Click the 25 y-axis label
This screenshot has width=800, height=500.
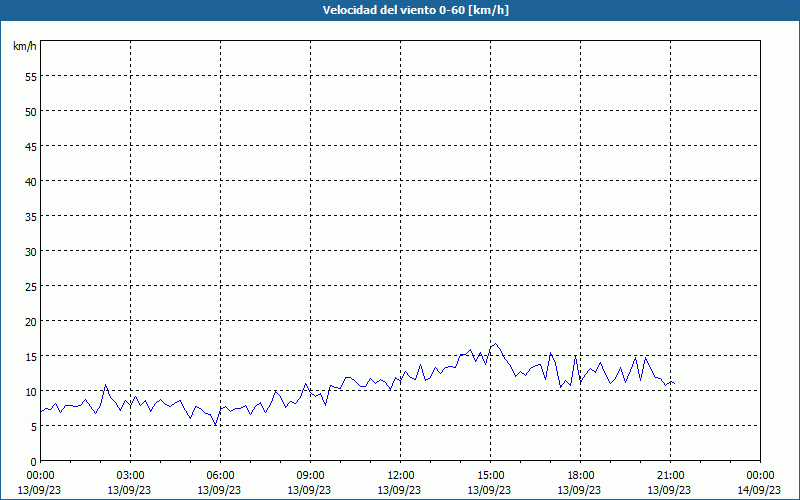[x=31, y=287]
